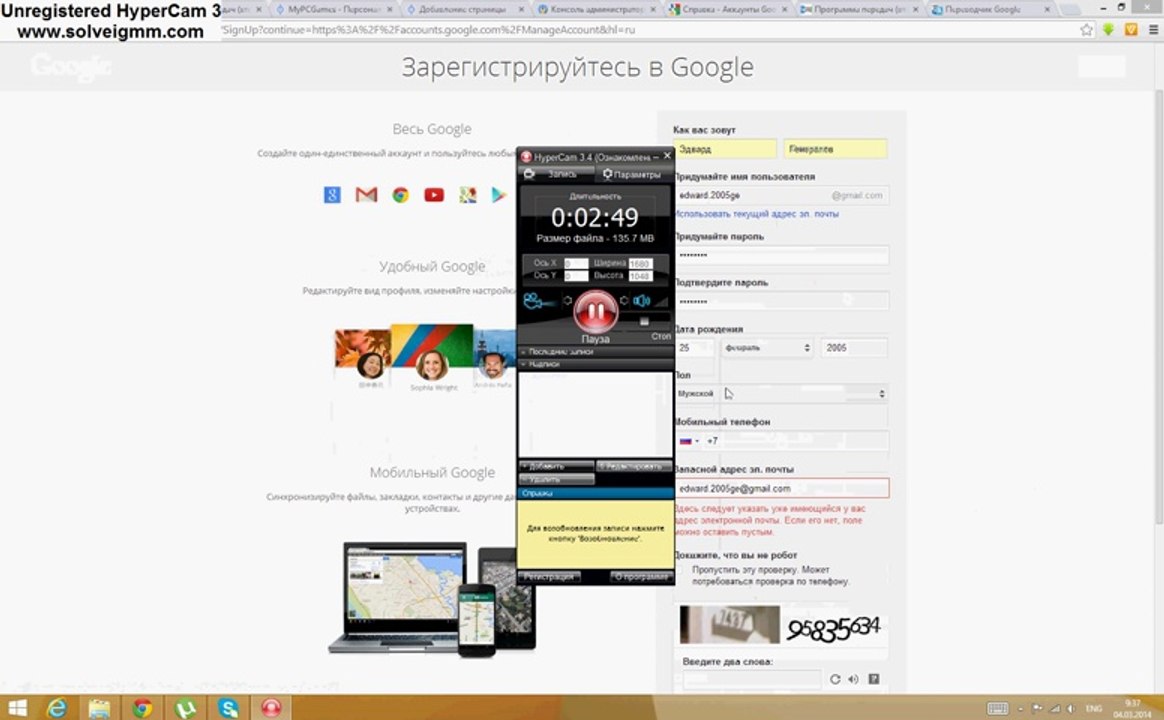Select the Справка header bar in HyperCam
The image size is (1164, 720).
click(x=595, y=493)
